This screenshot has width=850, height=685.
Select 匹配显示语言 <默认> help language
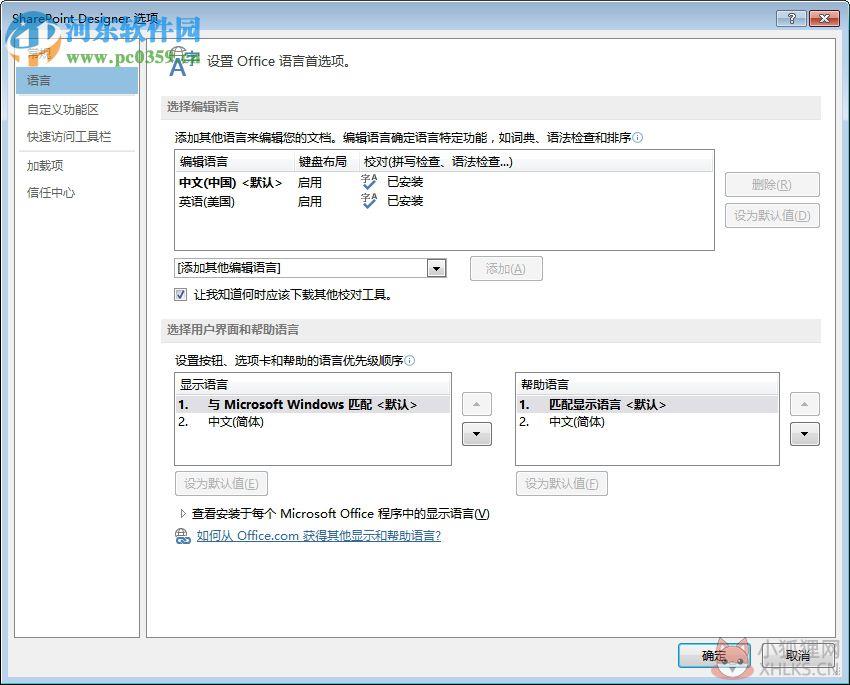[647, 404]
